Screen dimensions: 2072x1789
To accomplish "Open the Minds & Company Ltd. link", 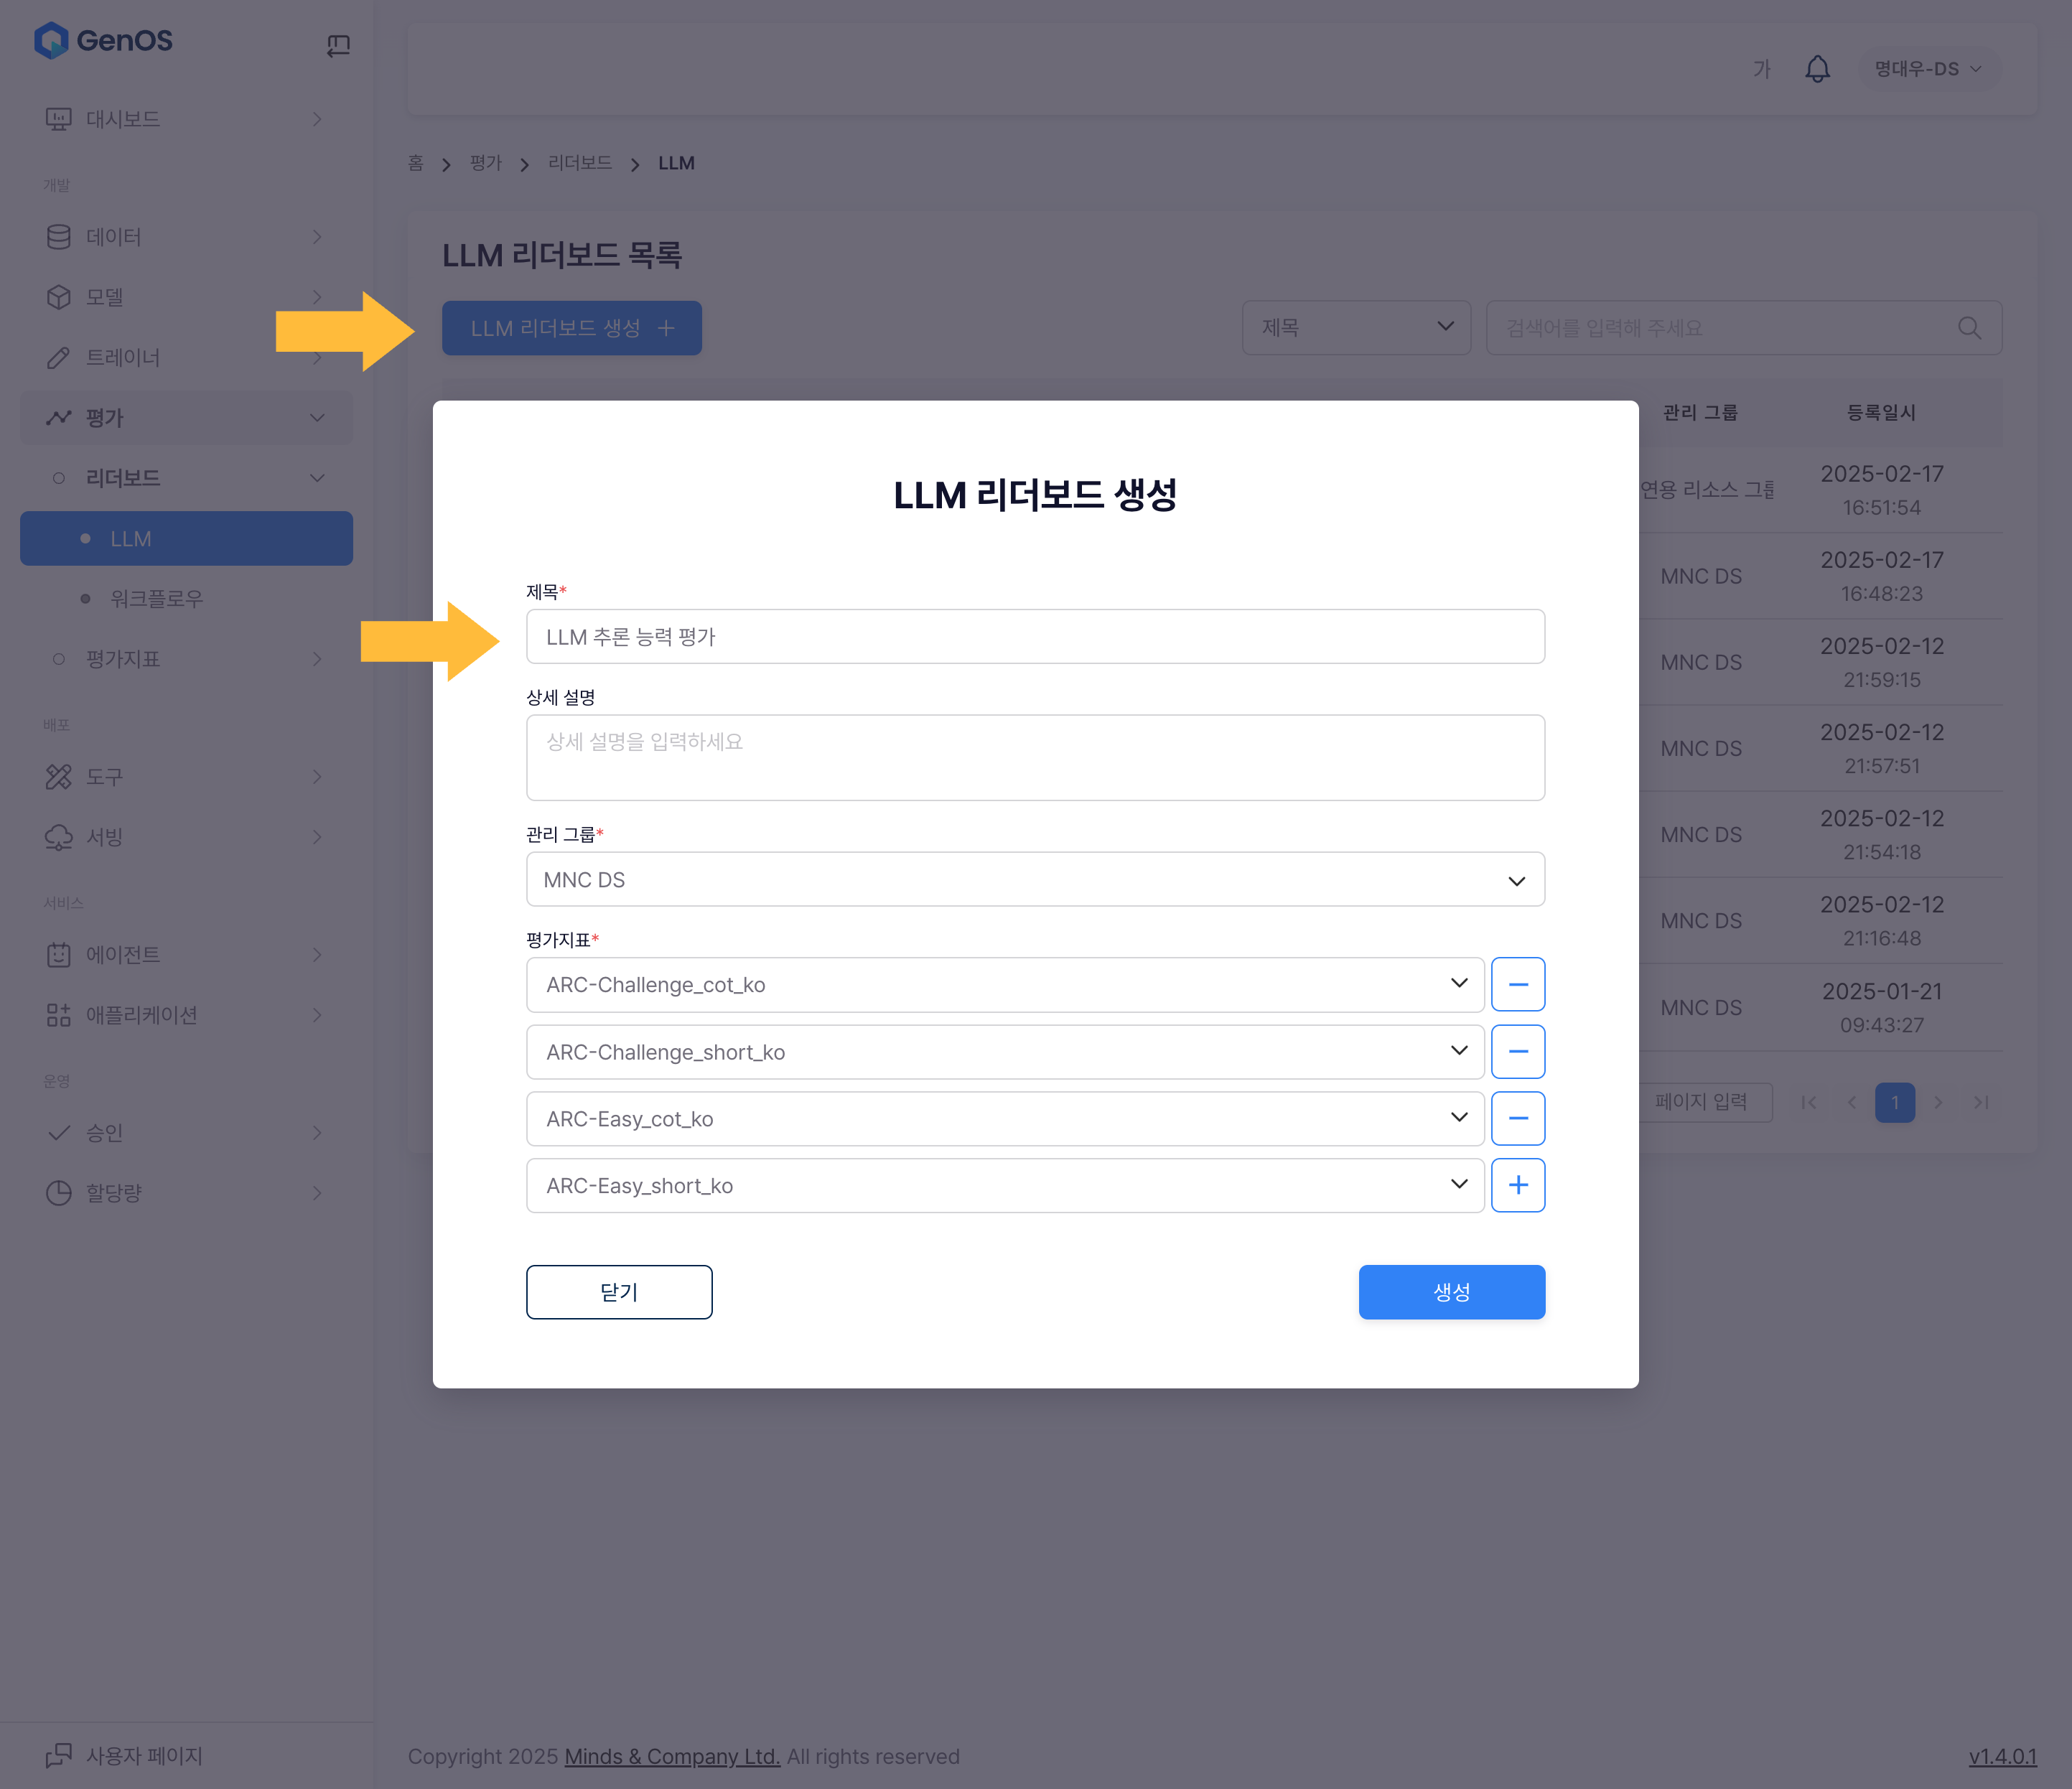I will 672,1757.
